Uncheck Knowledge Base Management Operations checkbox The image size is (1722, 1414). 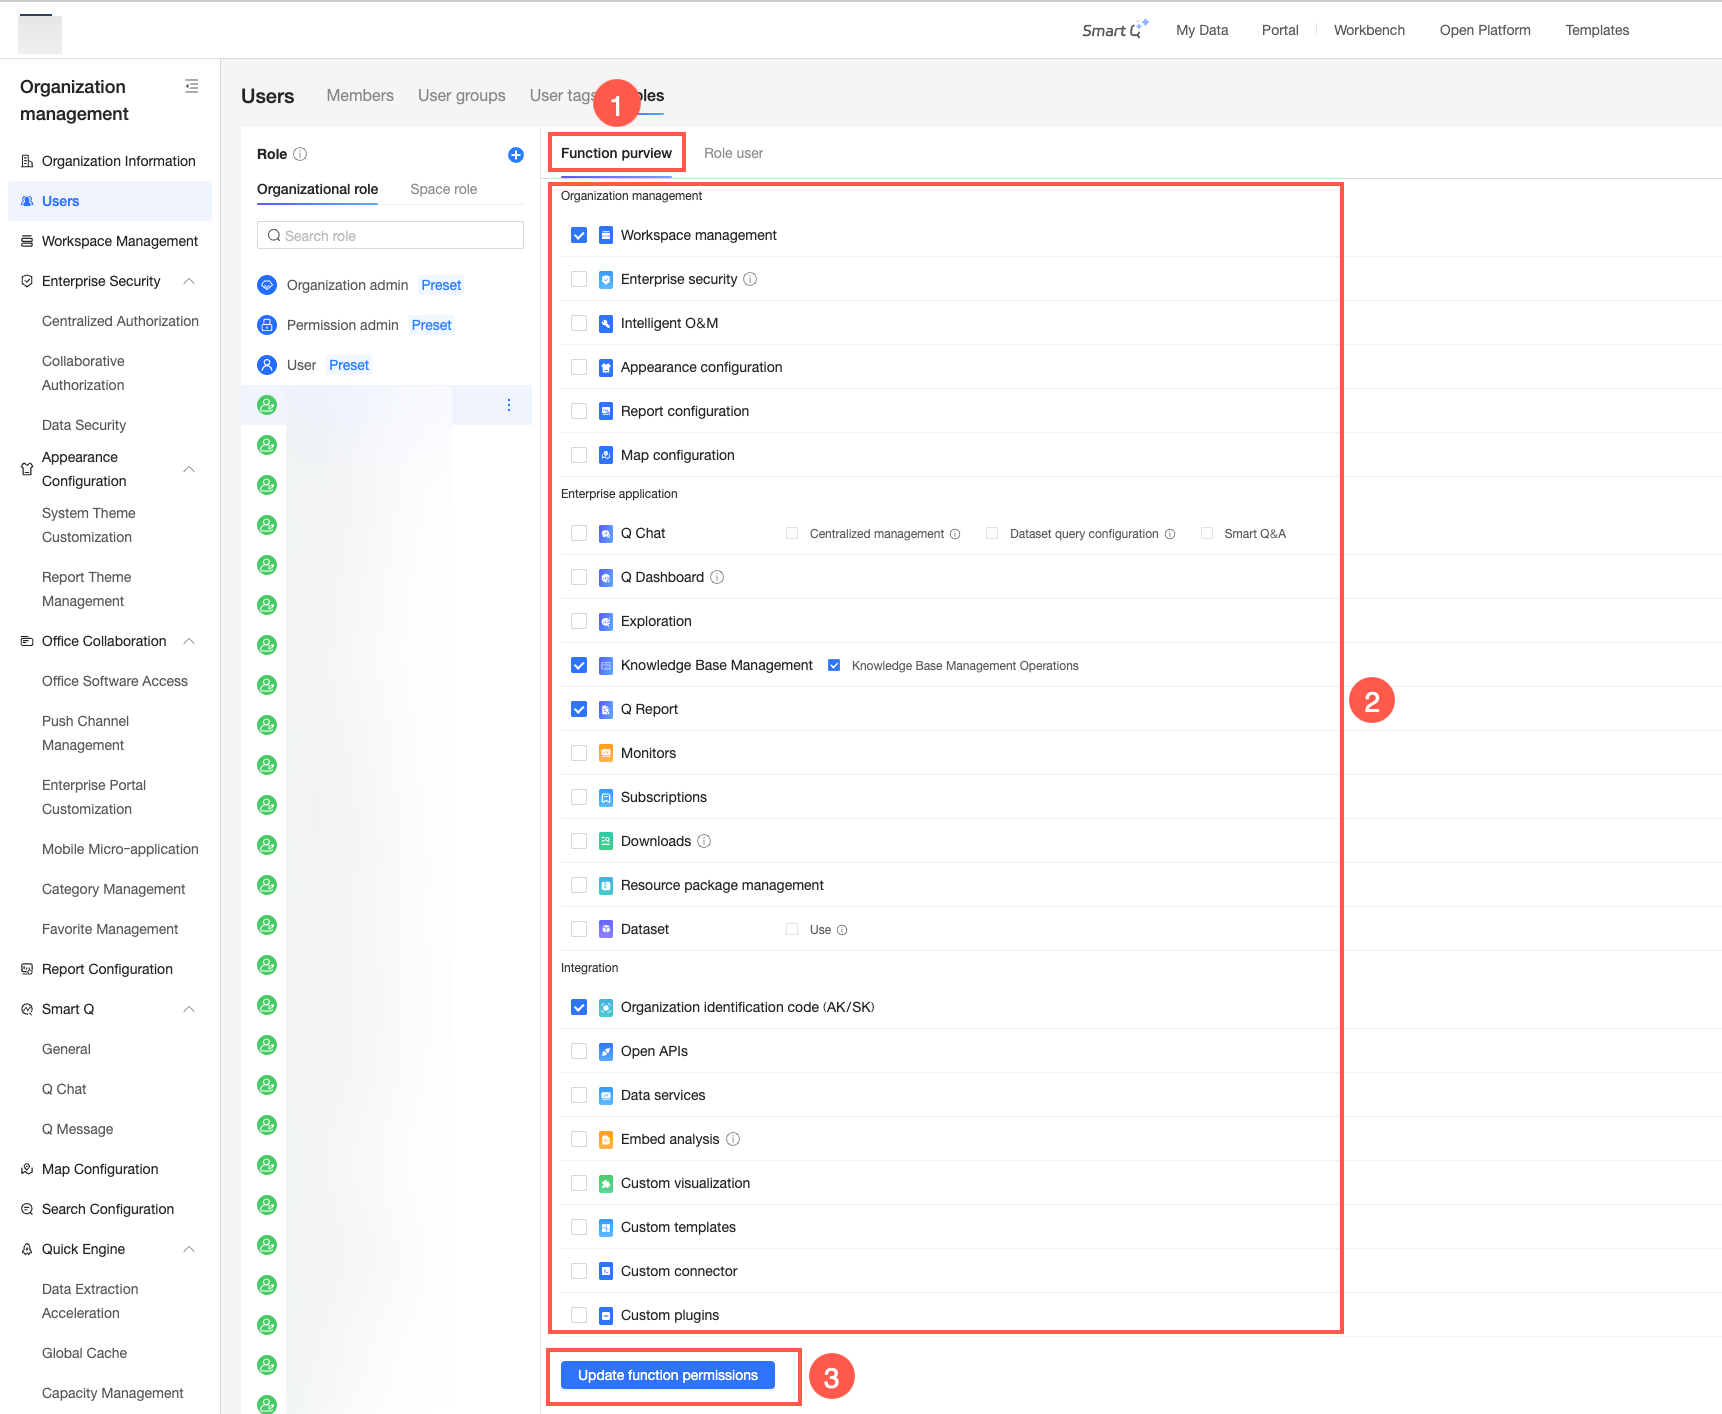tap(834, 665)
